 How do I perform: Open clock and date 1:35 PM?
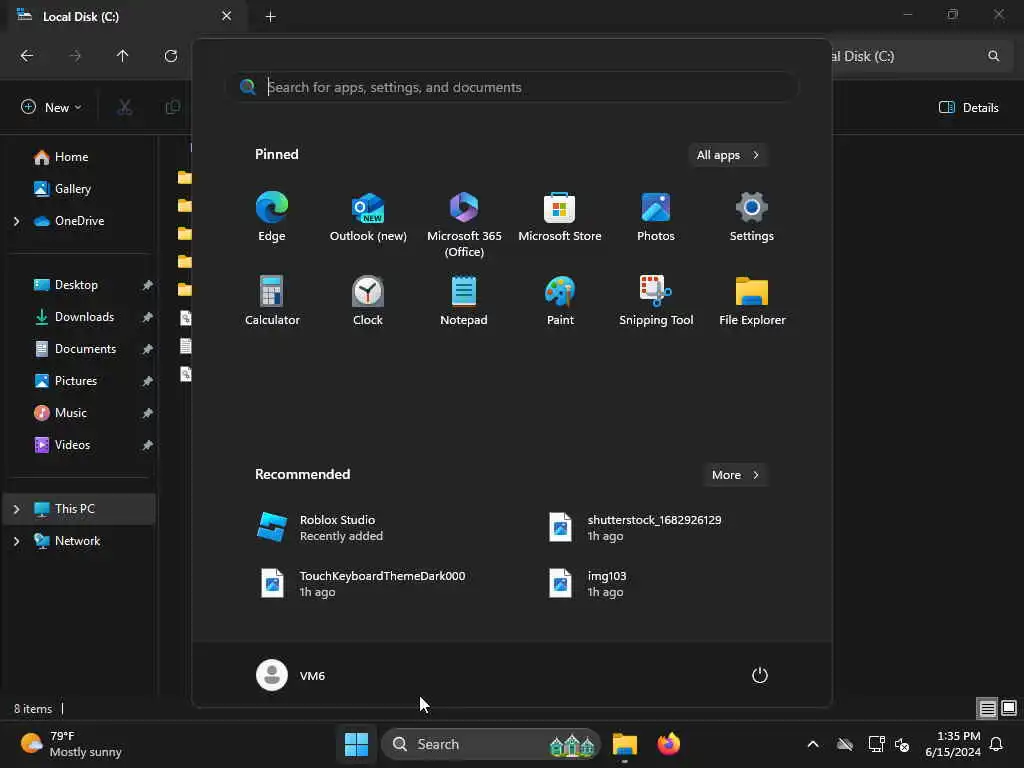(952, 744)
